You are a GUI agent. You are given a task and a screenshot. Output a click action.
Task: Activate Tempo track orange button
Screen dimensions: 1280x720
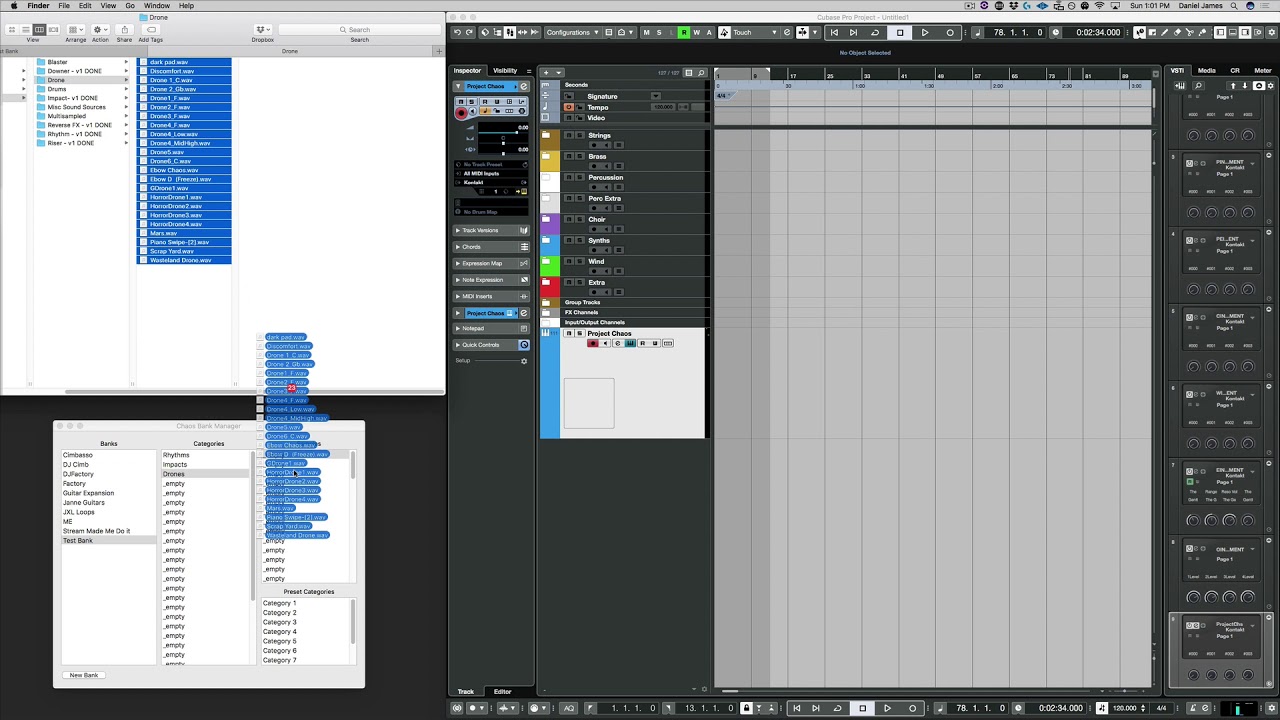[569, 107]
